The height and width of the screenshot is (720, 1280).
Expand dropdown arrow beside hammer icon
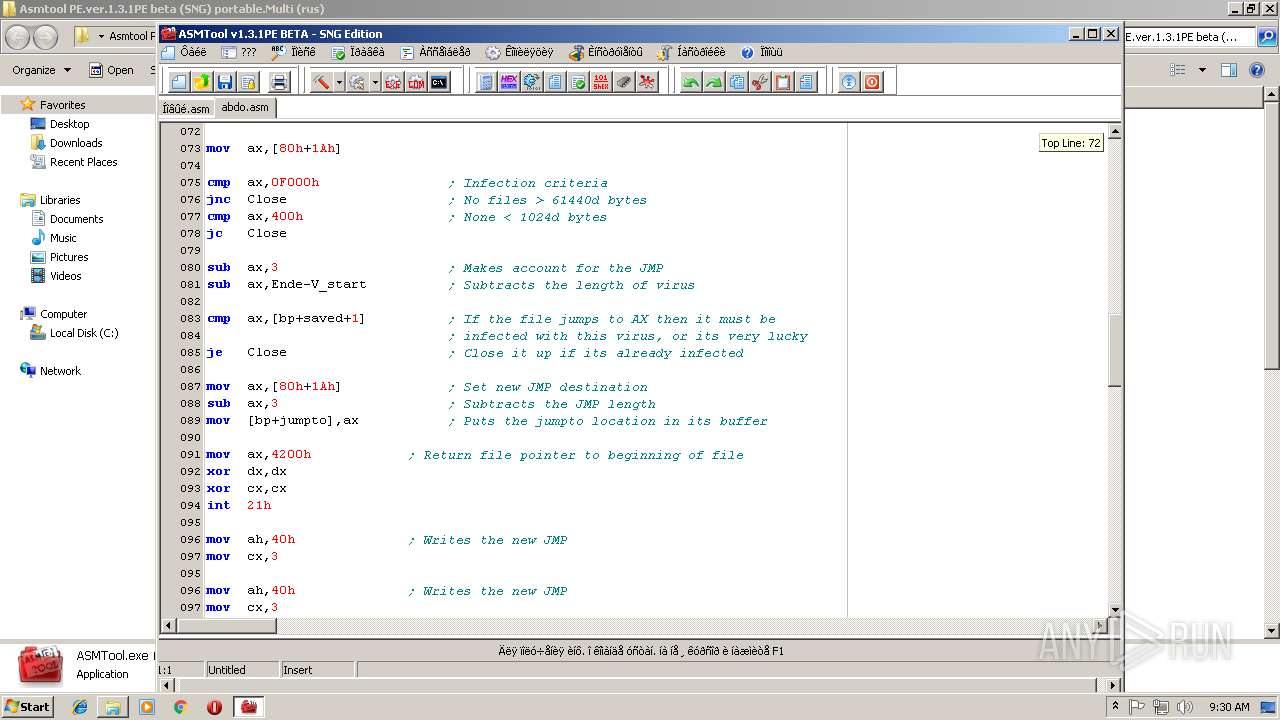[339, 82]
